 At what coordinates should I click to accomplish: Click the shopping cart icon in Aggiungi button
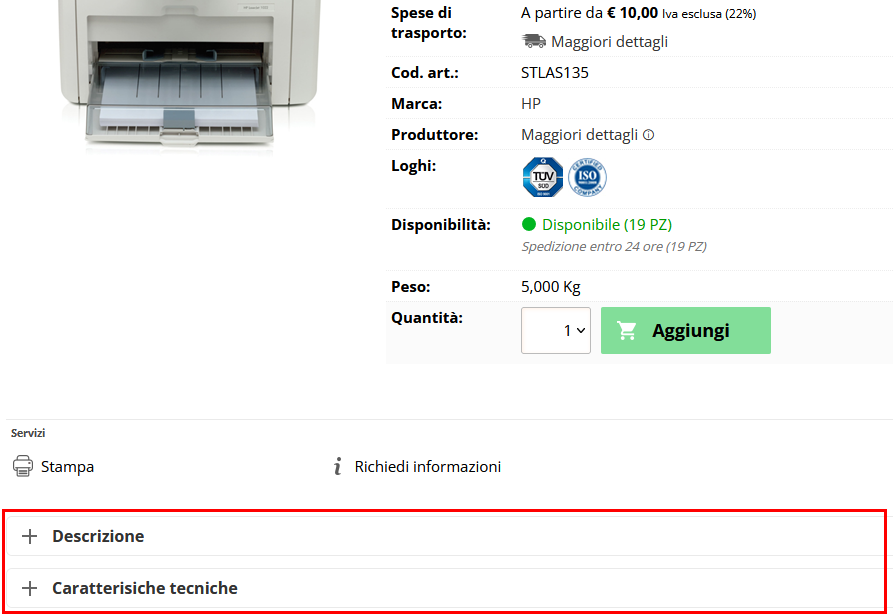coord(626,330)
